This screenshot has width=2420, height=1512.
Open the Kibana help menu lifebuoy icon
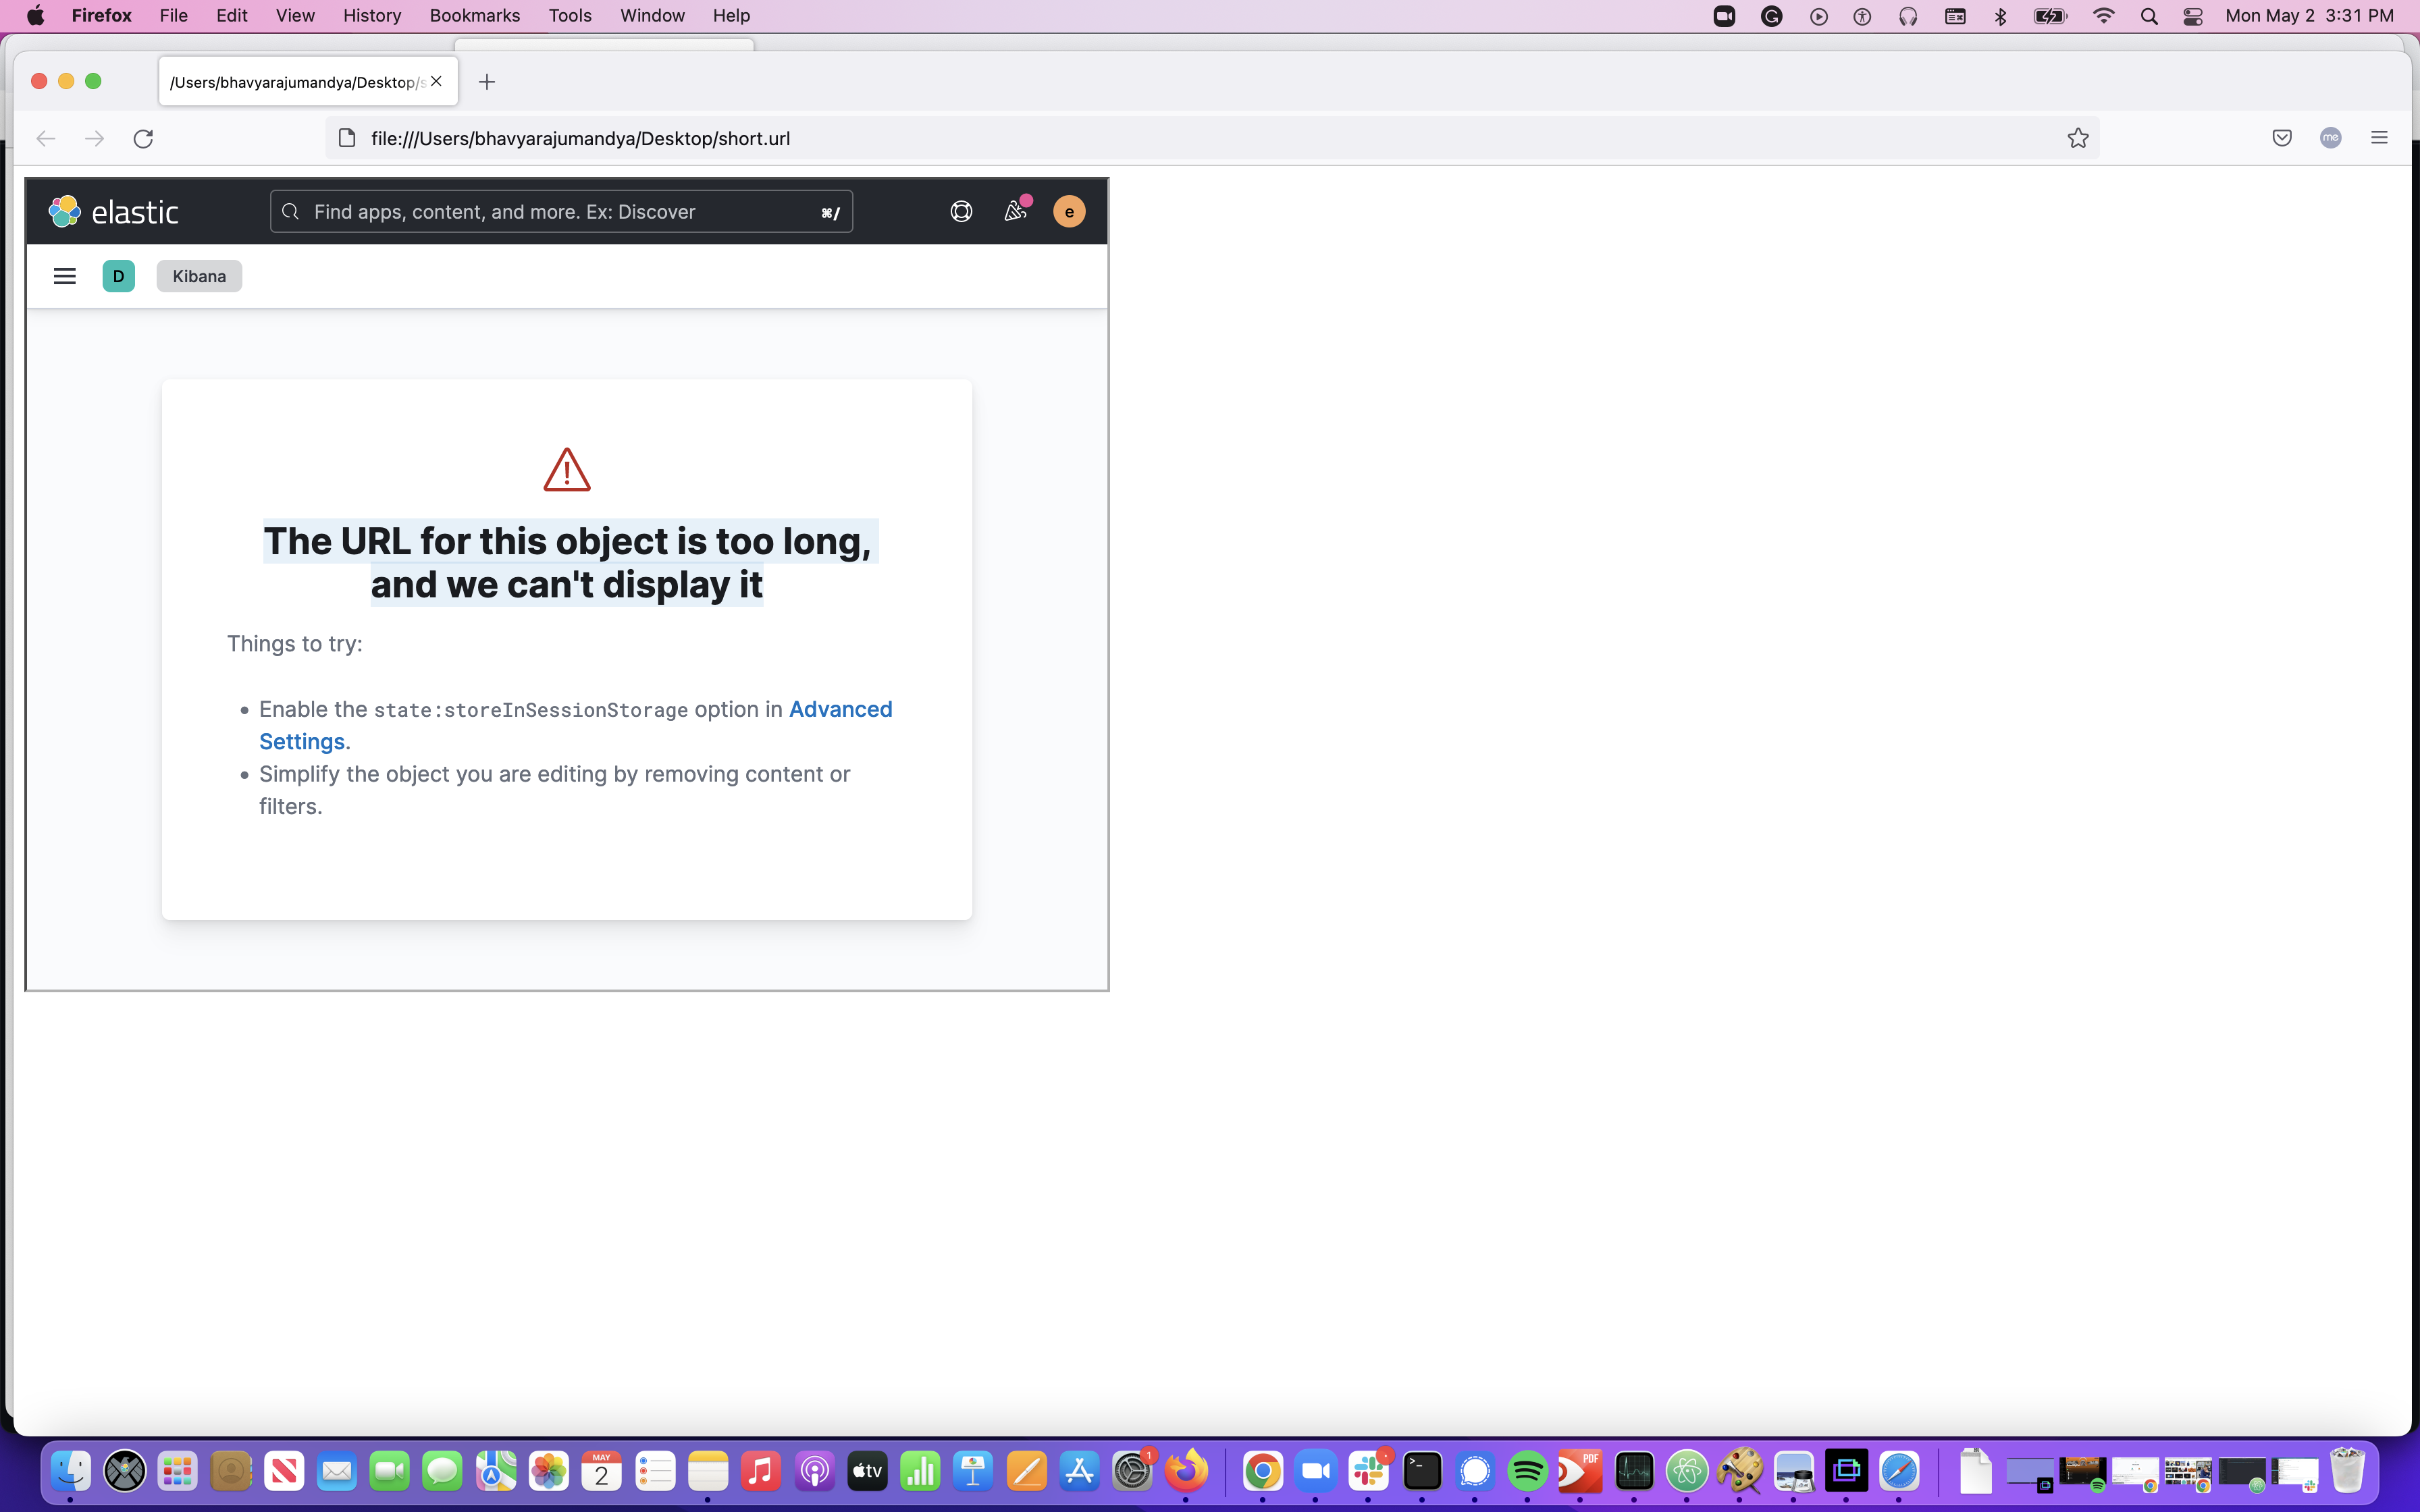point(961,212)
